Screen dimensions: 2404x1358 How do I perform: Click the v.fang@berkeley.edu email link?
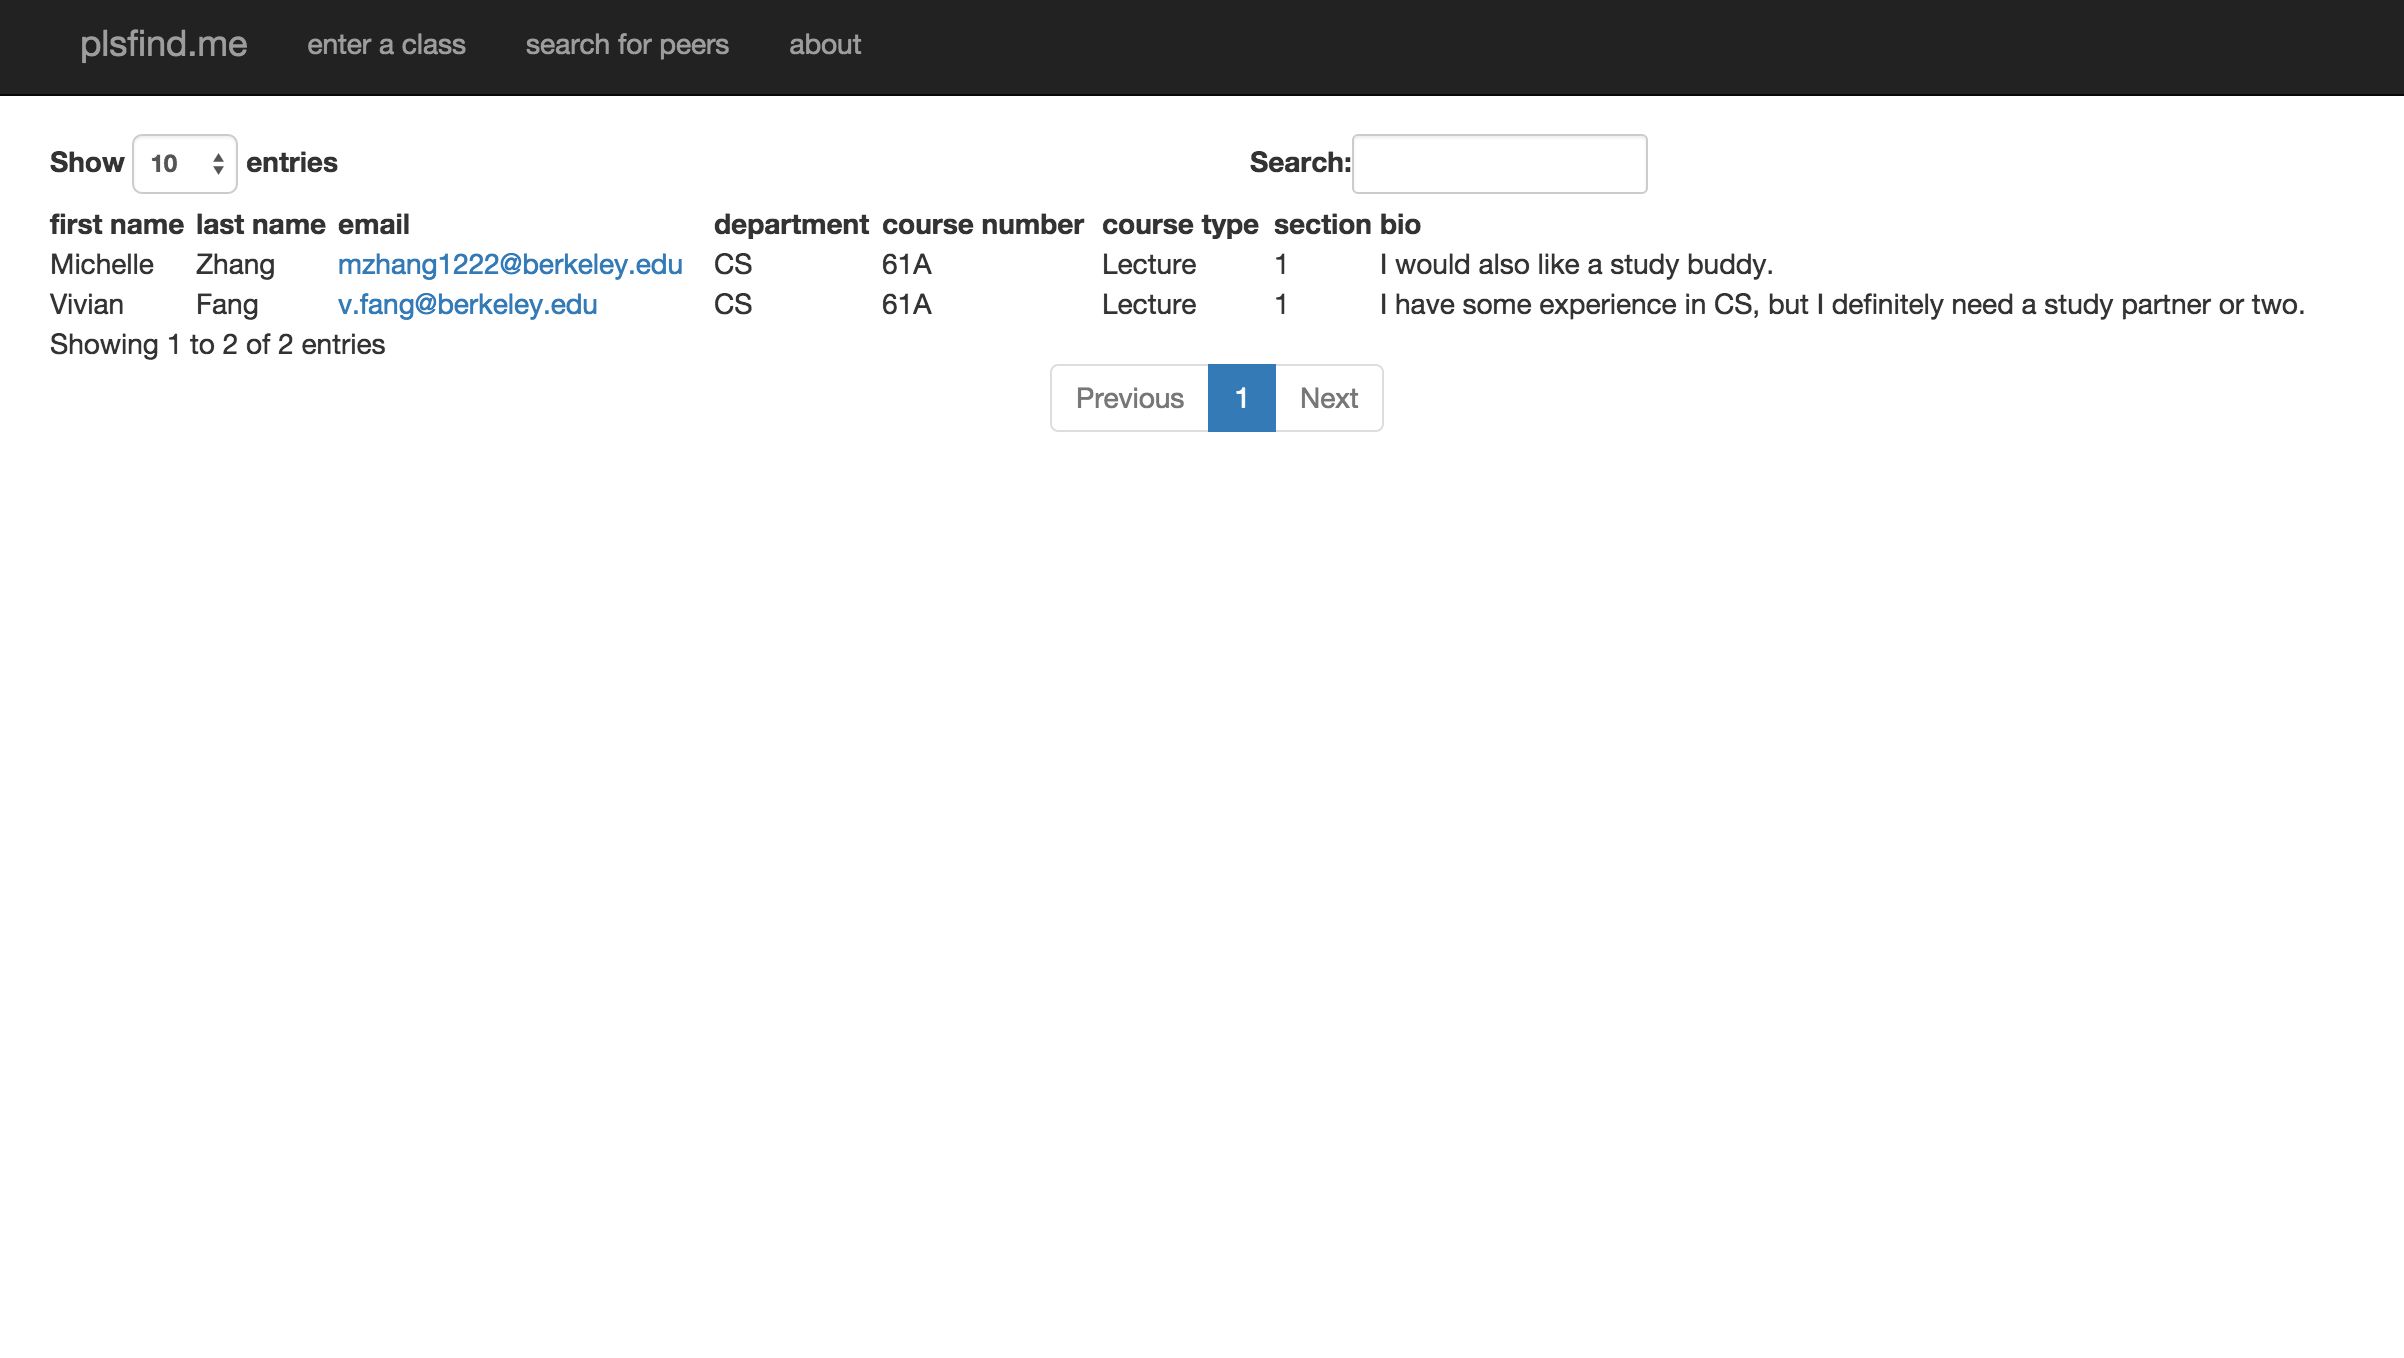click(x=467, y=305)
